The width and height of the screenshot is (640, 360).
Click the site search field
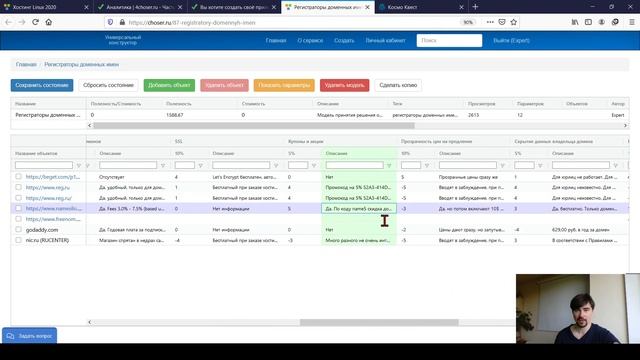449,40
